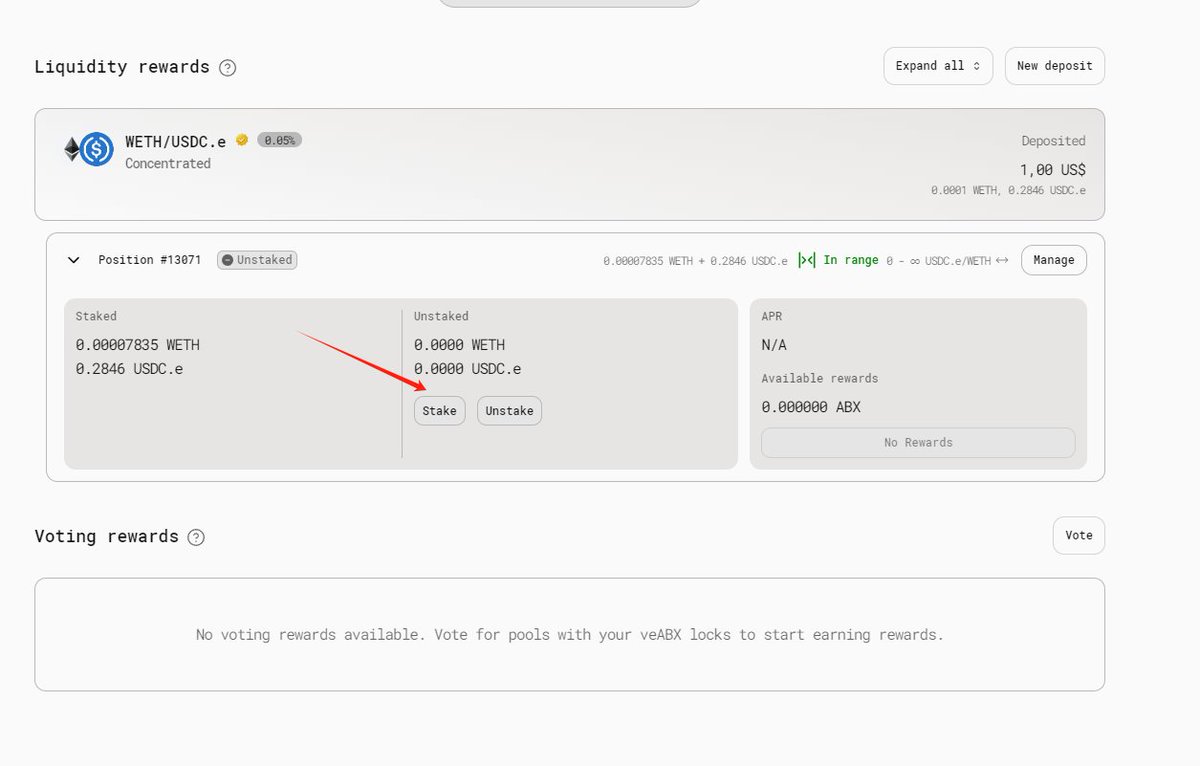Click the In range status text
The width and height of the screenshot is (1200, 766).
[851, 260]
